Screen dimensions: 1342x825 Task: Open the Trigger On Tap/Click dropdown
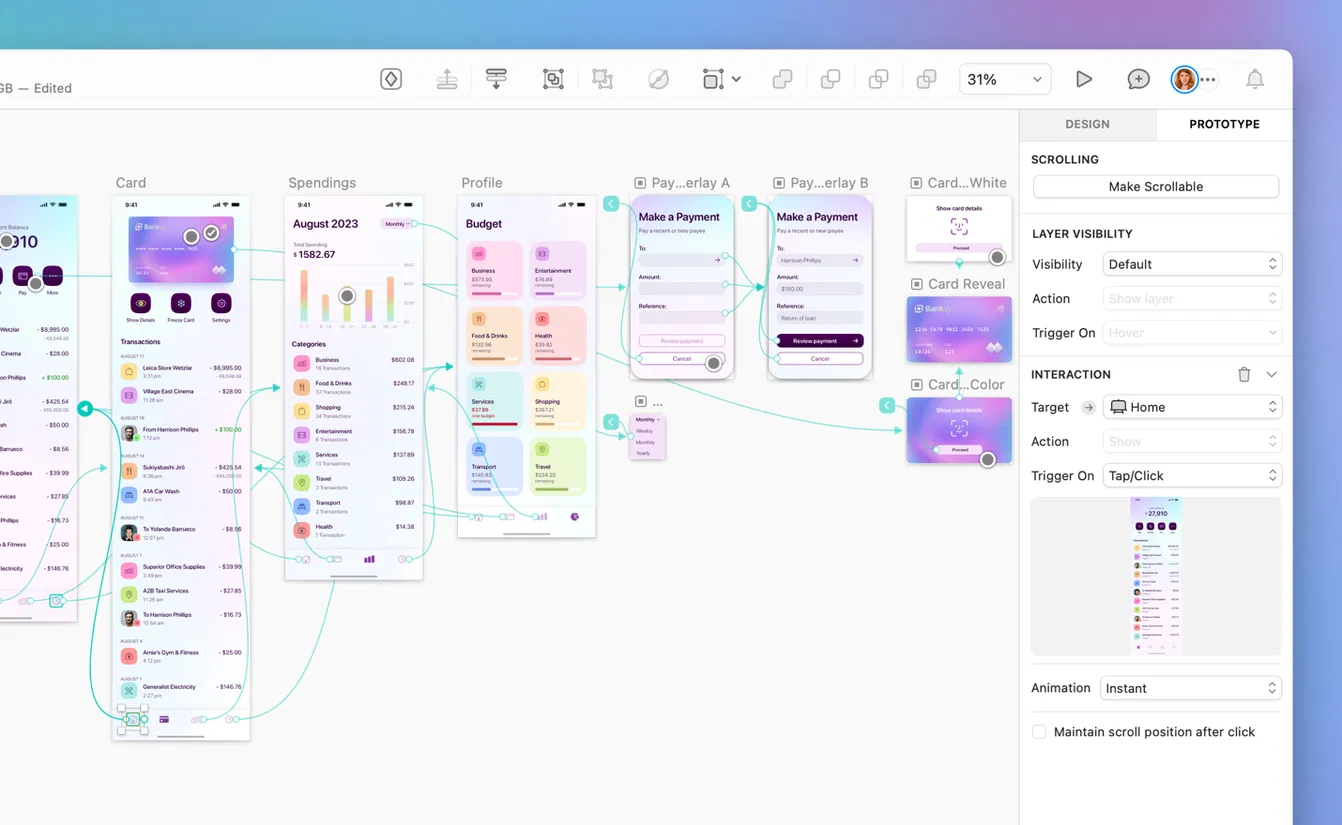(1192, 475)
